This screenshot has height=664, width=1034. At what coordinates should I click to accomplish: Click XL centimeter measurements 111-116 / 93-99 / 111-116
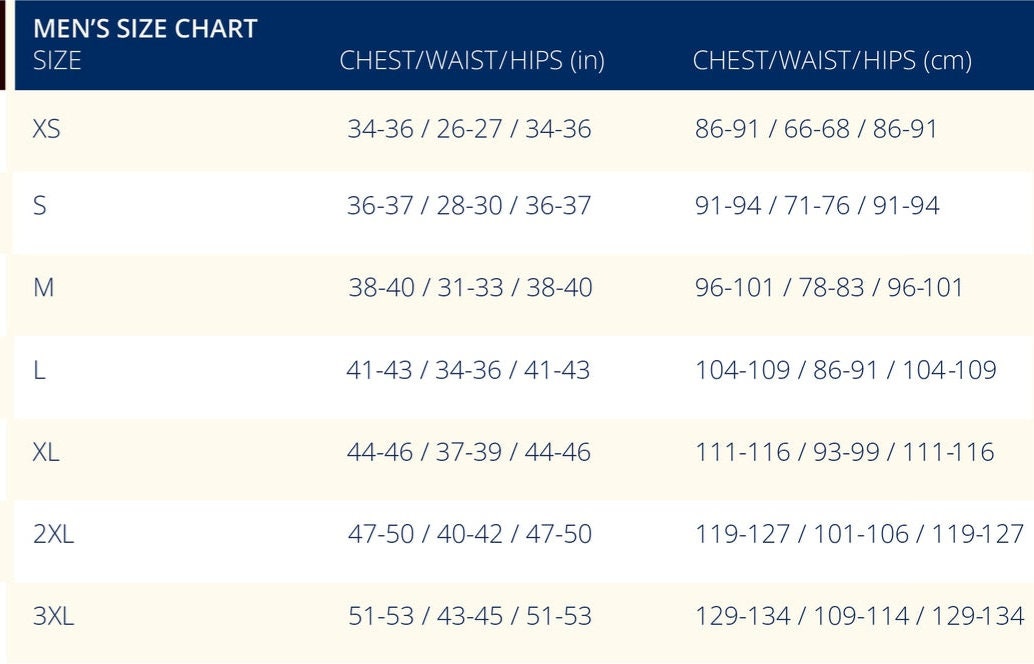click(x=845, y=452)
